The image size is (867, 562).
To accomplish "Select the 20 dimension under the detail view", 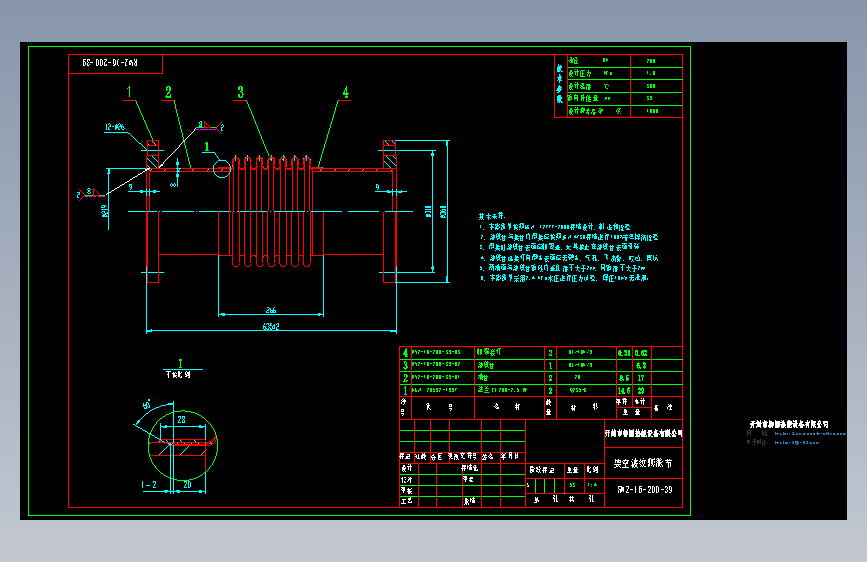I will 187,485.
